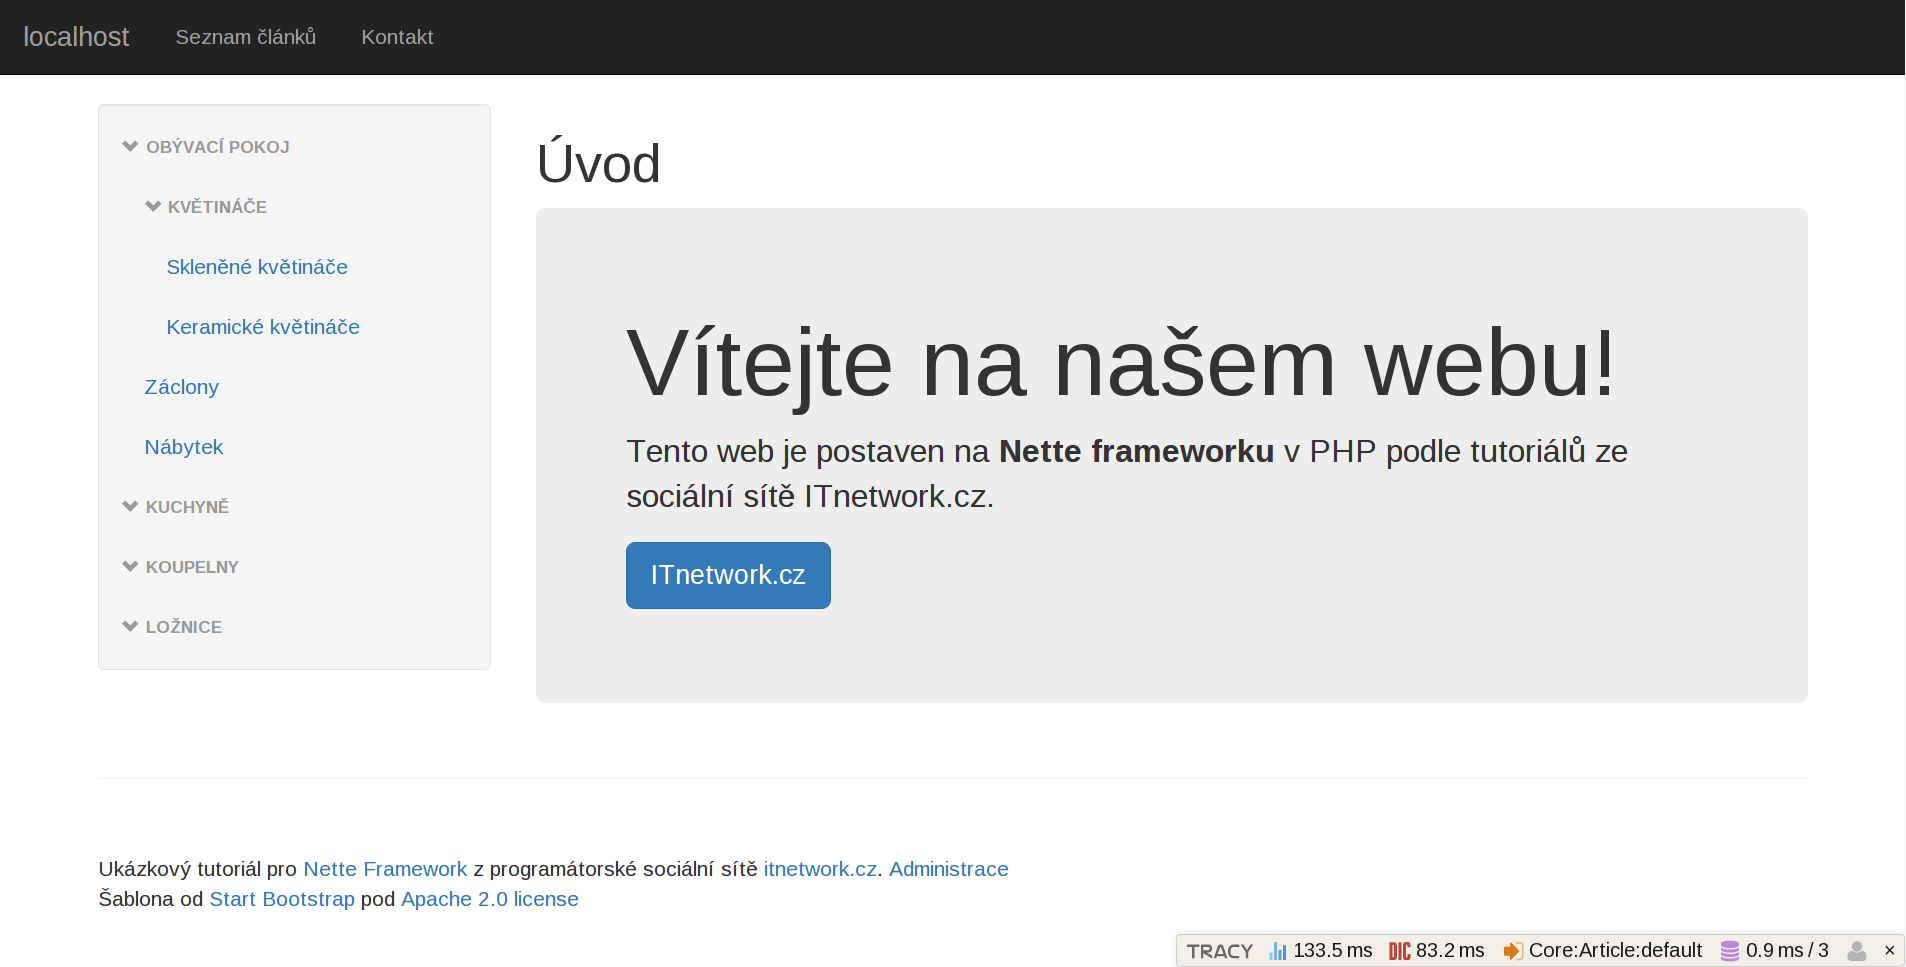Open Skleněné květináče category
This screenshot has width=1906, height=967.
(257, 267)
